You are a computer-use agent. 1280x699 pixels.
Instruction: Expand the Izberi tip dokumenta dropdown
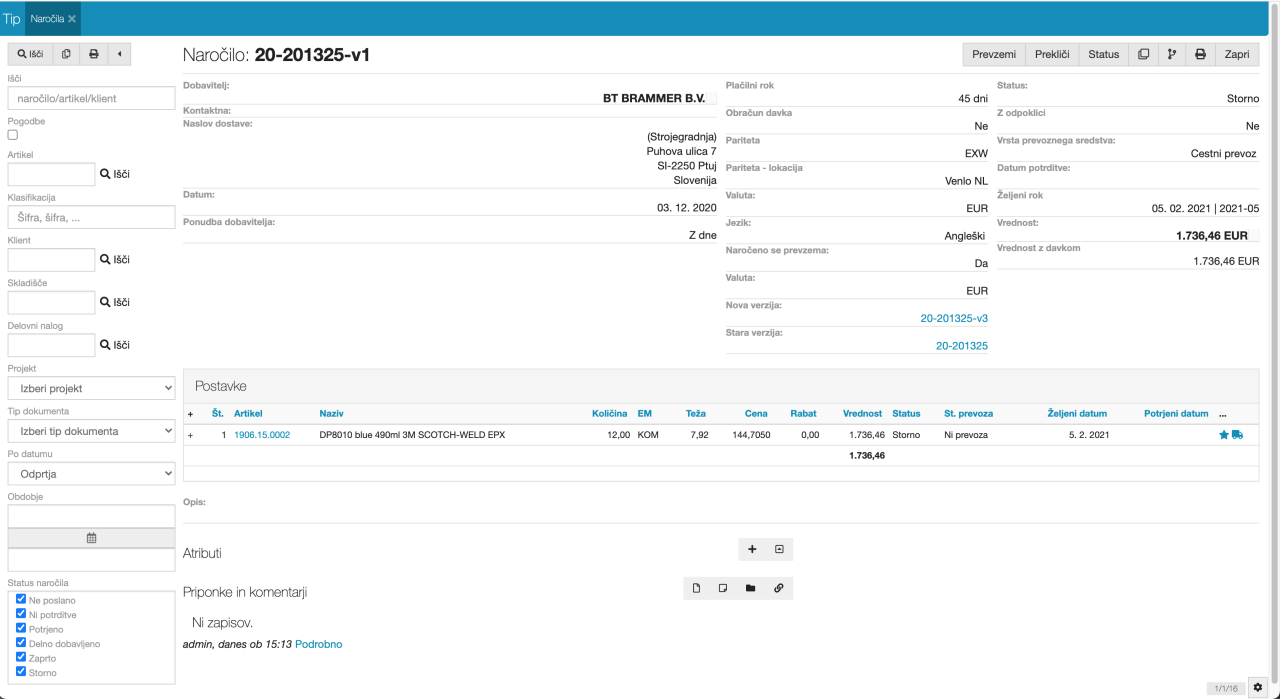[x=91, y=431]
